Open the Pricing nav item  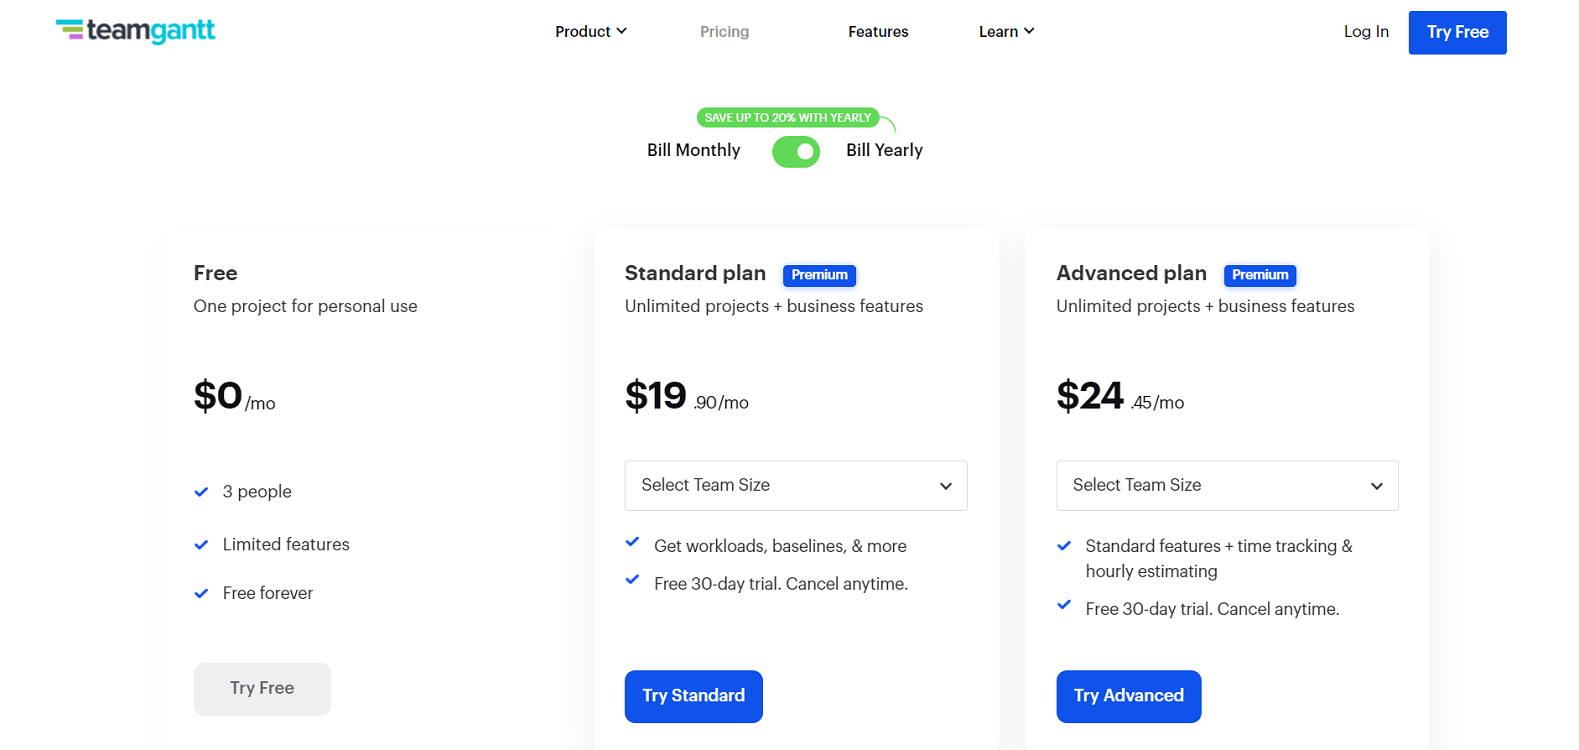pos(724,32)
